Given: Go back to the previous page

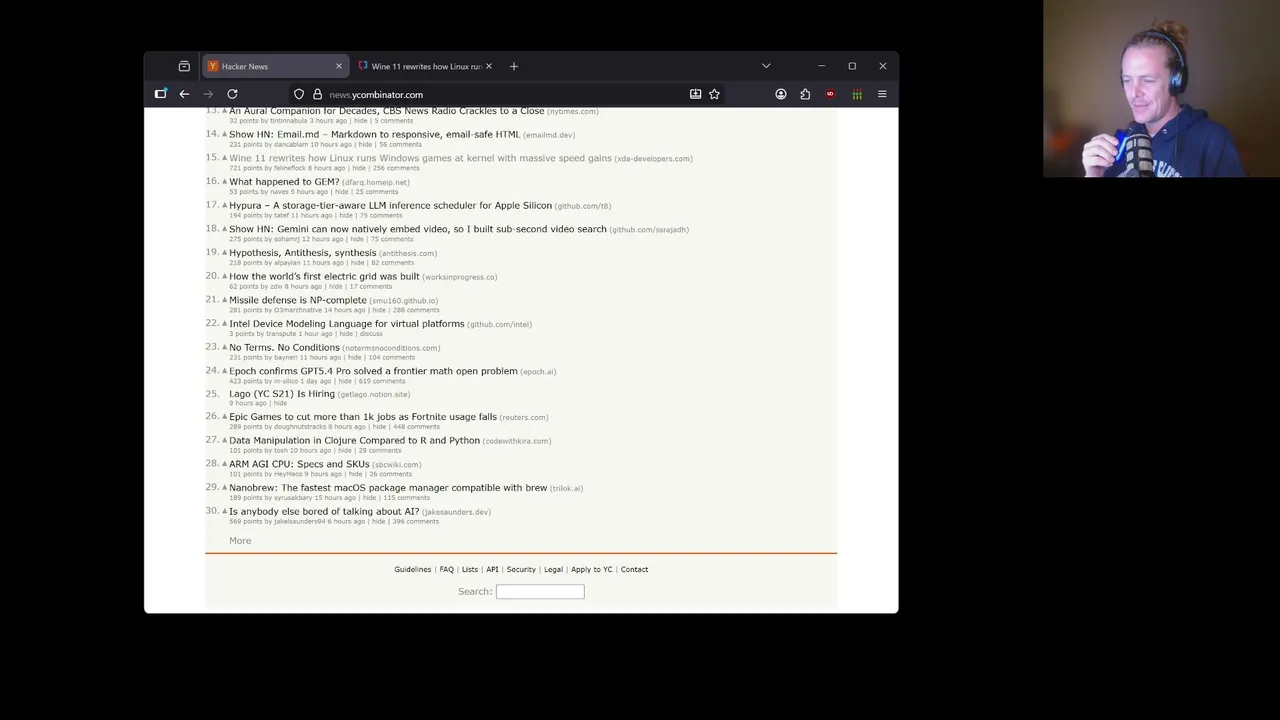Looking at the screenshot, I should (184, 94).
